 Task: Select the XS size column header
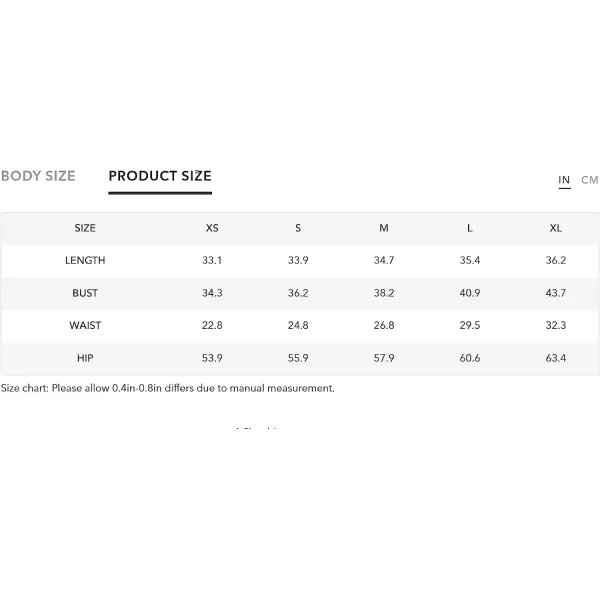click(x=212, y=228)
